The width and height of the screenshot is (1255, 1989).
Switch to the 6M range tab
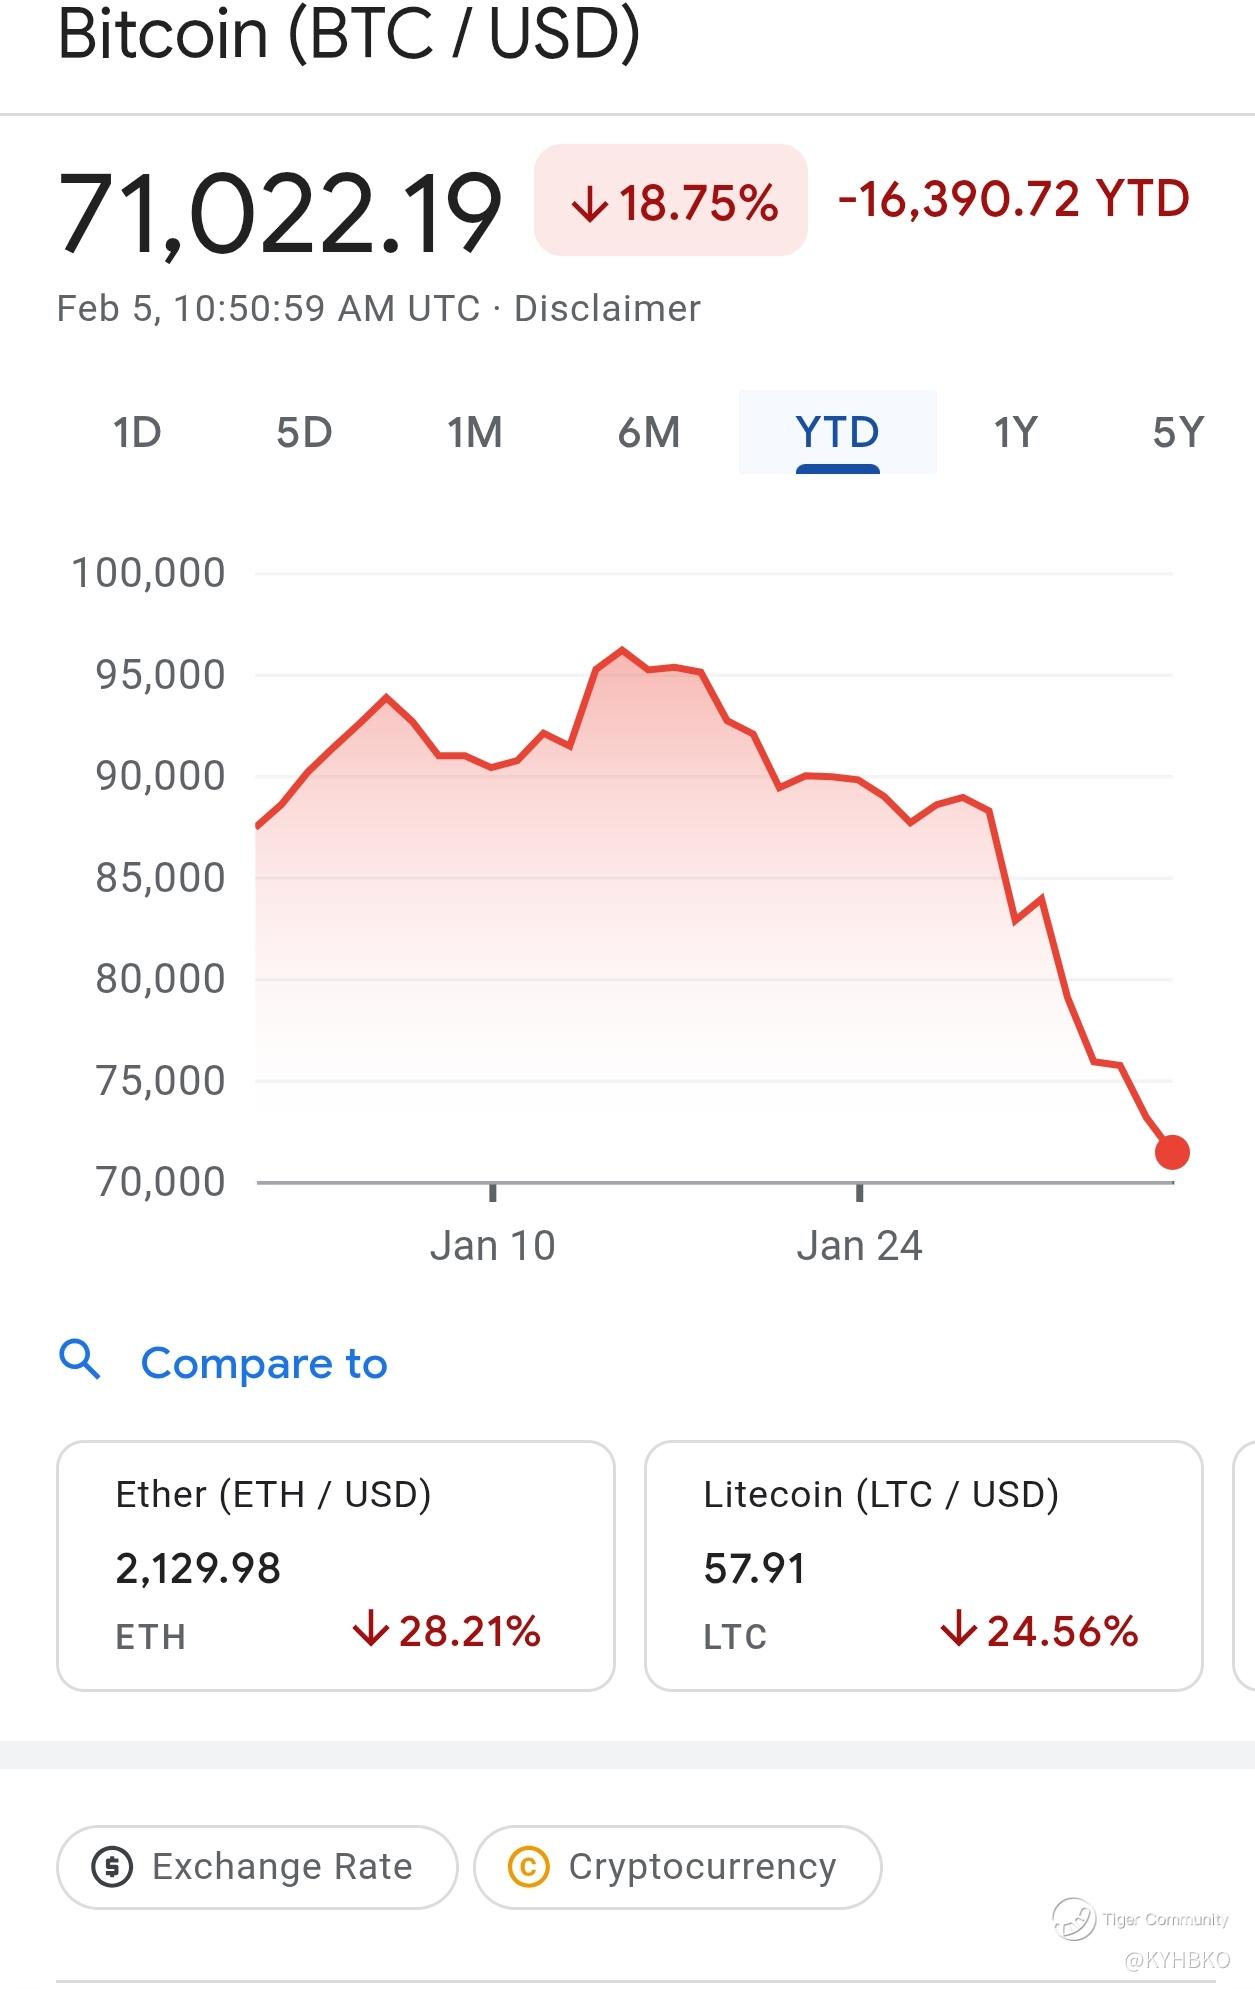(x=649, y=433)
